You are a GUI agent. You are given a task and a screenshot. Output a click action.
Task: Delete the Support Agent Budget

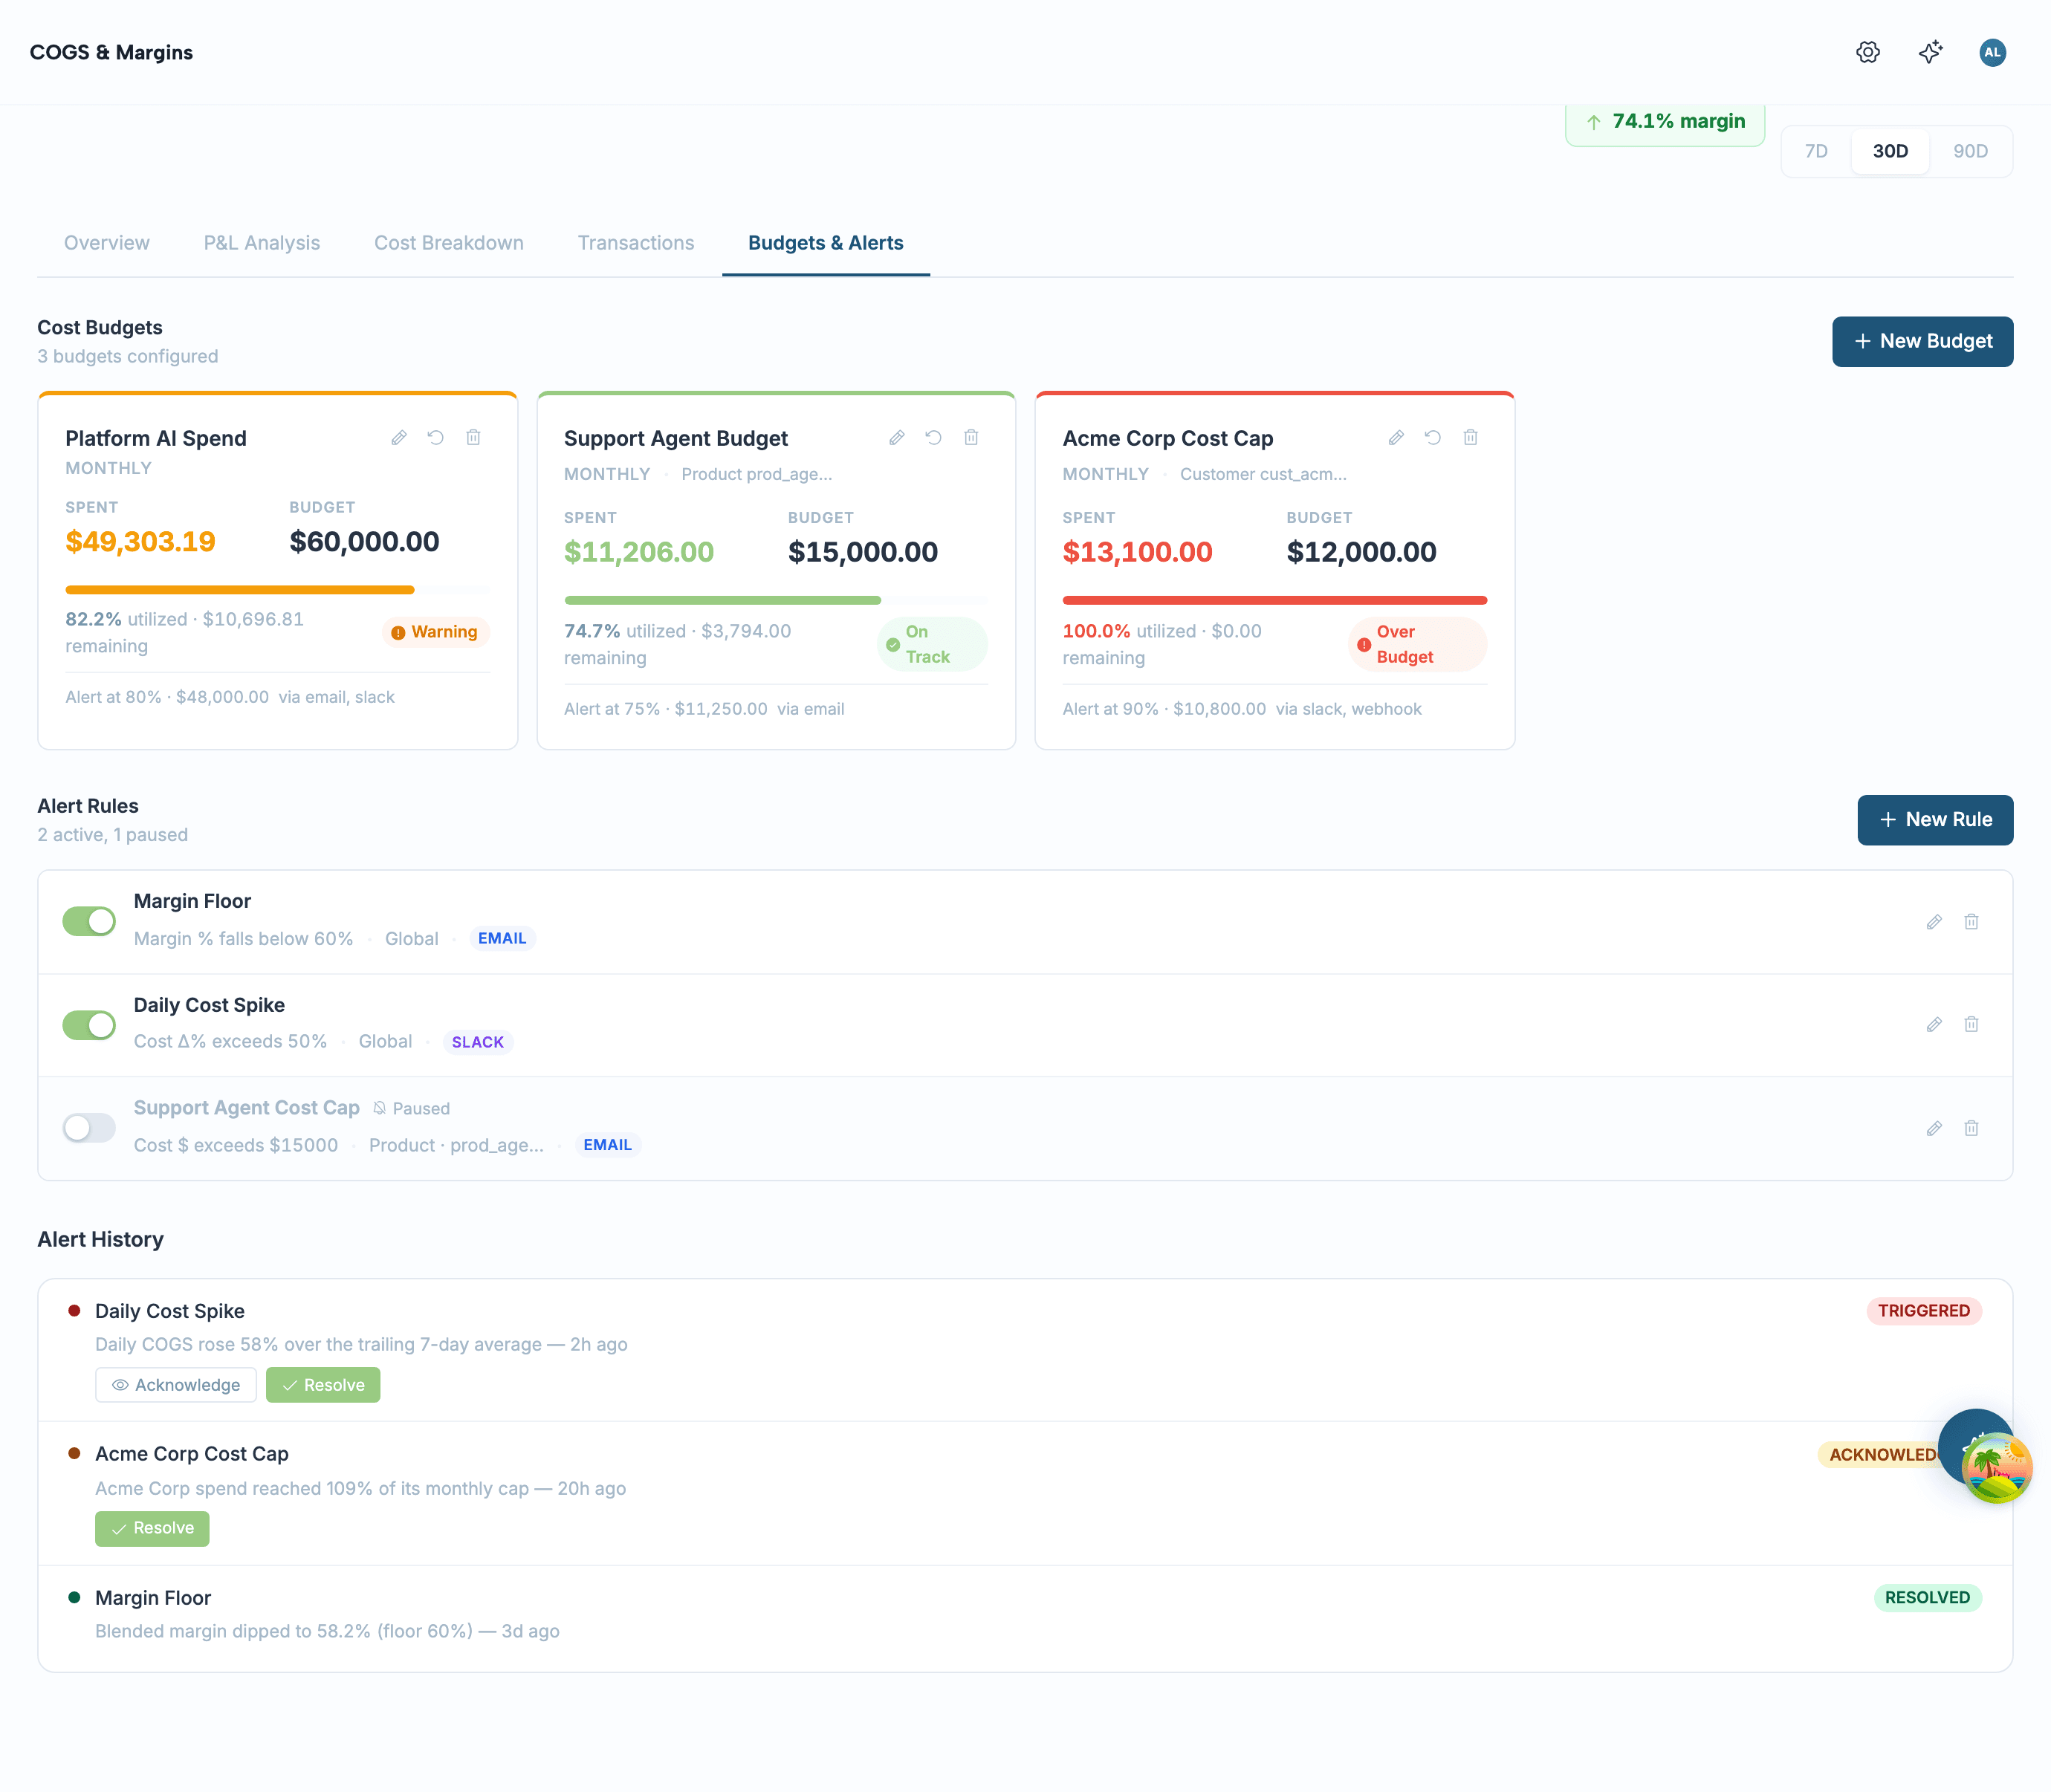pos(971,437)
